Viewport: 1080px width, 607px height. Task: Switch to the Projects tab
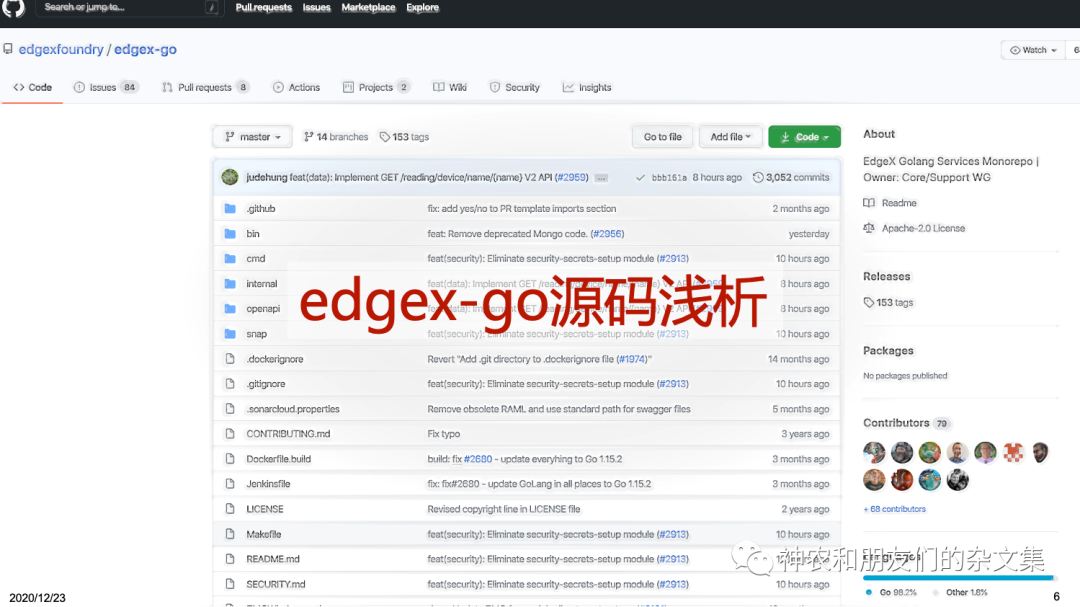376,88
